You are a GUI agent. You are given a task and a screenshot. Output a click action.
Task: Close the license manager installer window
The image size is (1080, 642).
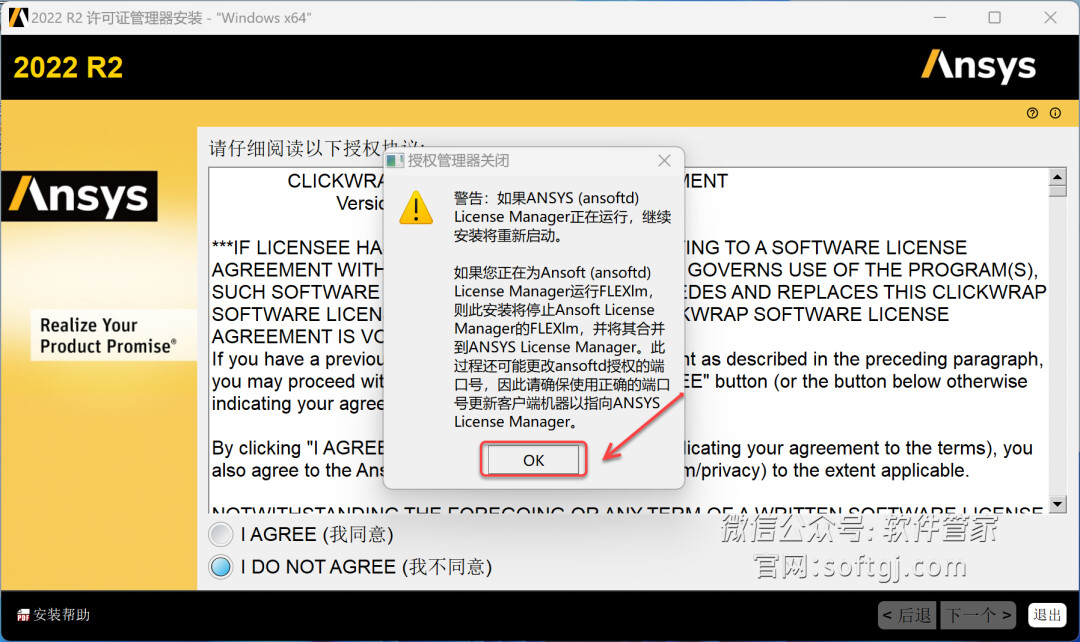(x=1050, y=17)
